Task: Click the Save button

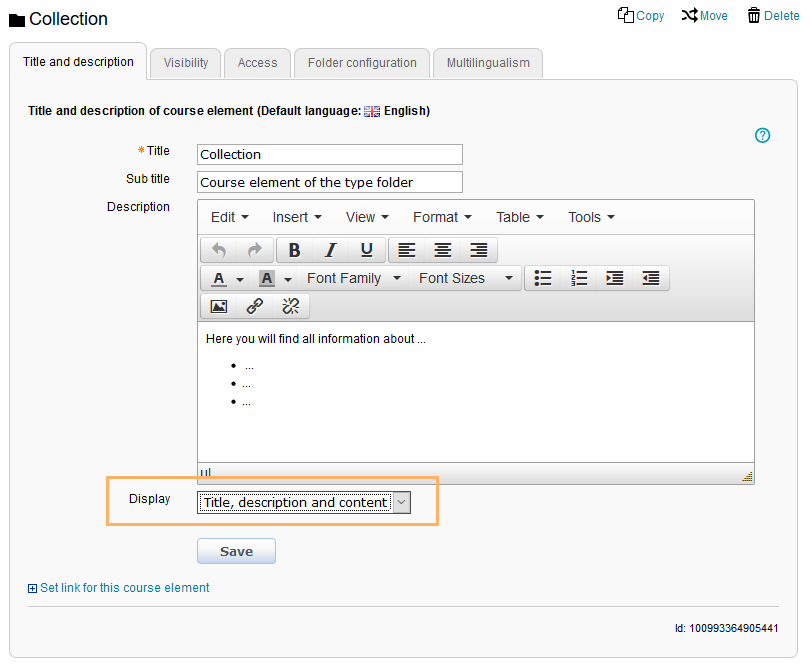Action: (236, 551)
